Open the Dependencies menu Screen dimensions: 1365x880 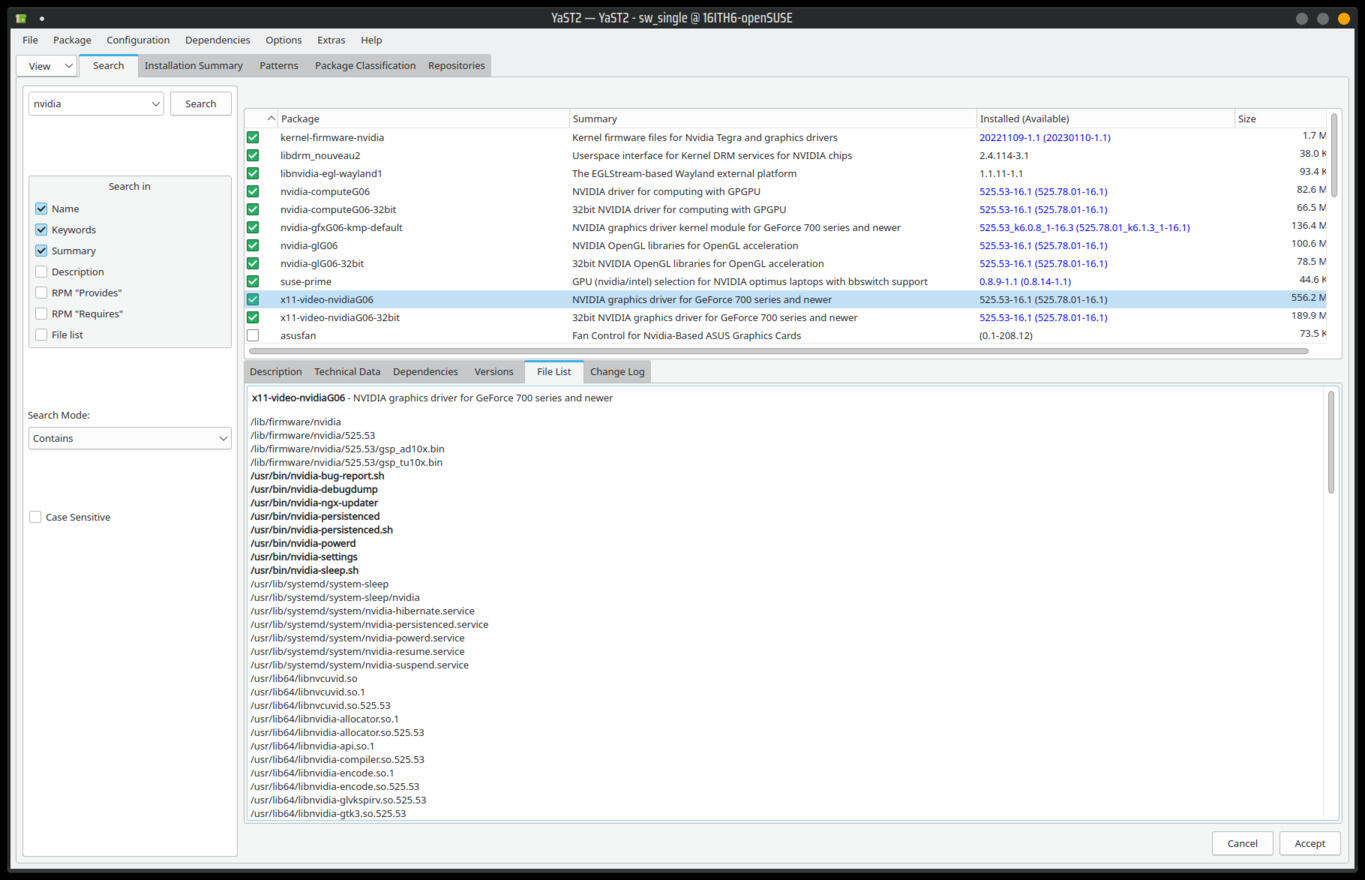coord(218,40)
